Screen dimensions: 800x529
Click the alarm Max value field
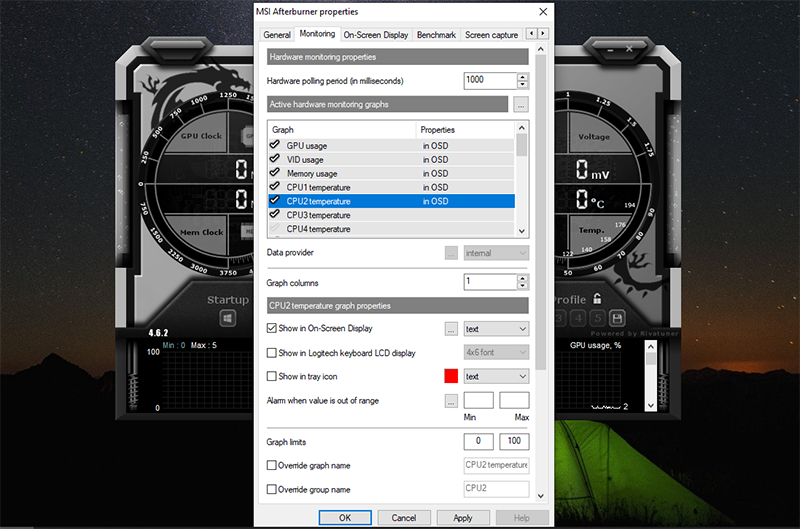coord(514,400)
